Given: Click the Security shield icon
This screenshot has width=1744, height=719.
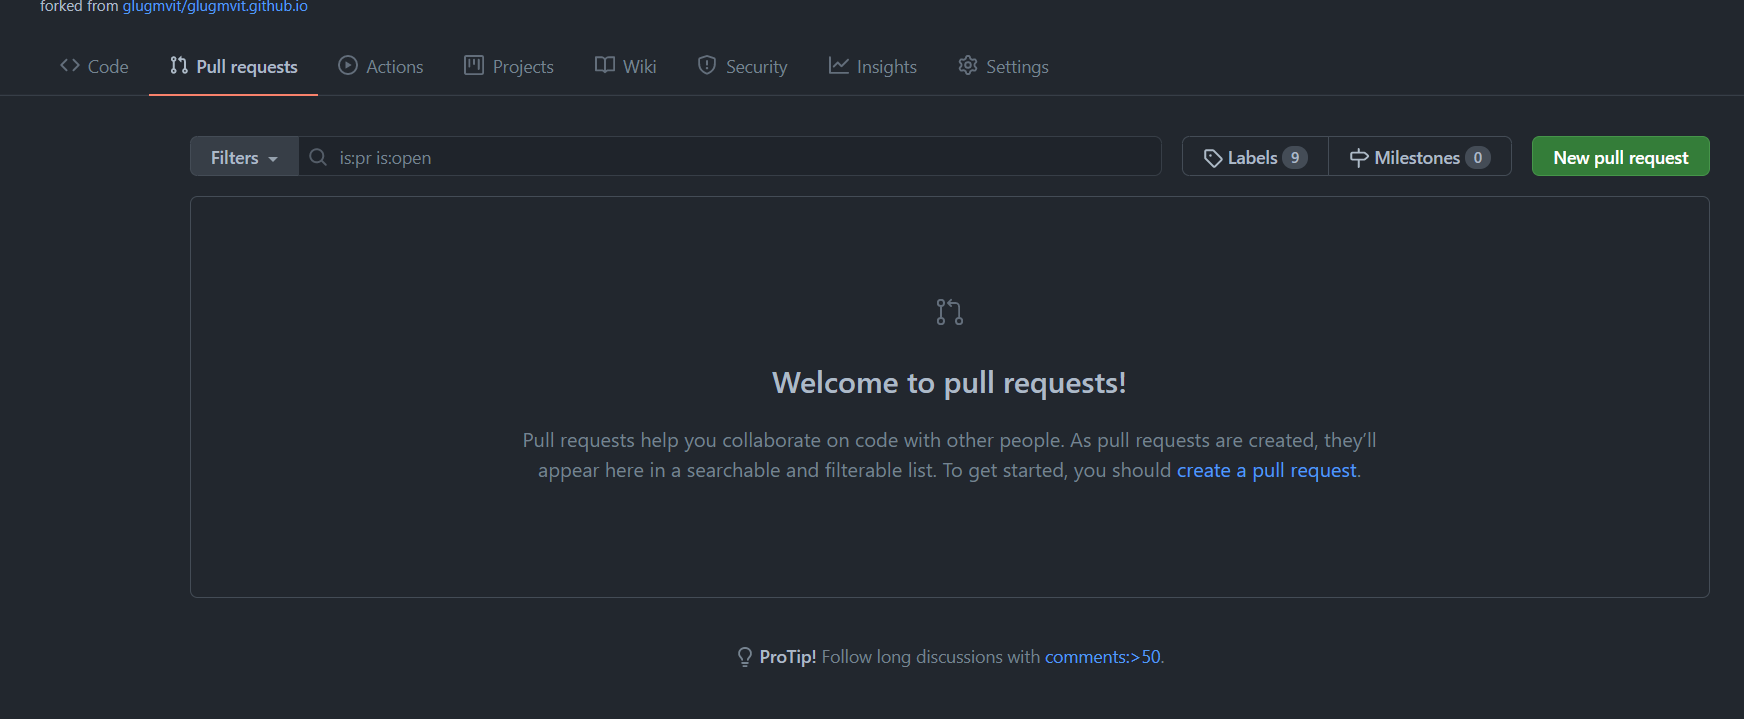Looking at the screenshot, I should tap(707, 66).
